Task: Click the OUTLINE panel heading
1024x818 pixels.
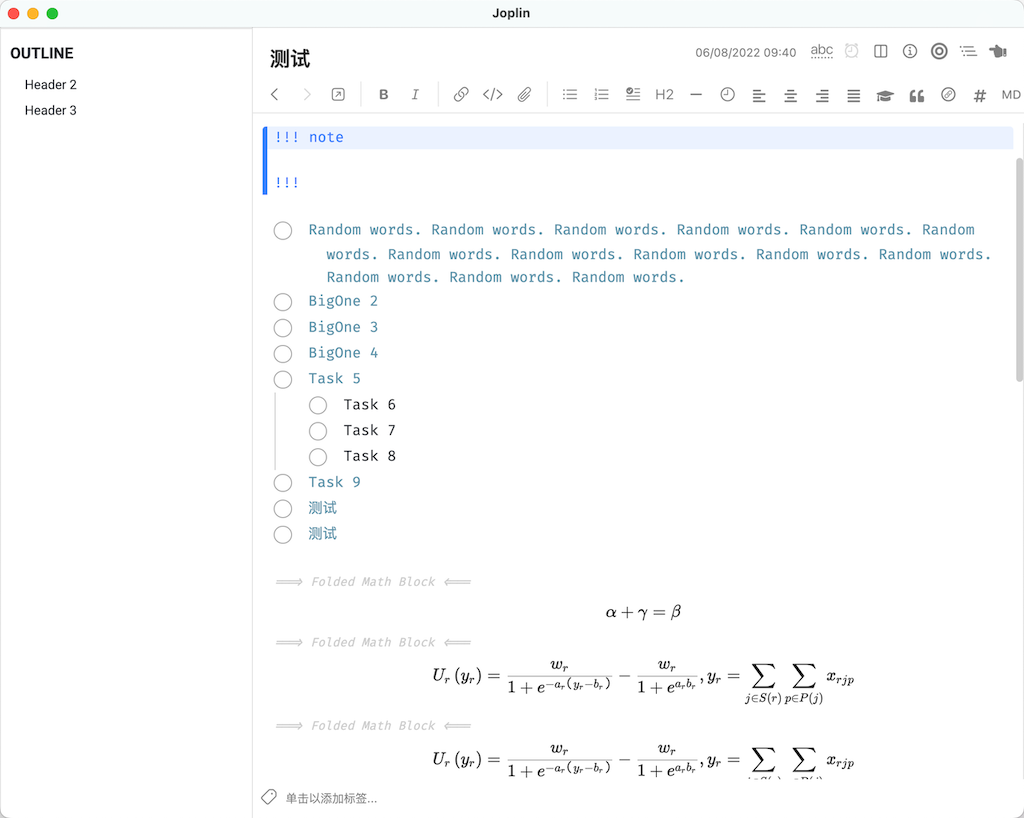Action: click(42, 54)
